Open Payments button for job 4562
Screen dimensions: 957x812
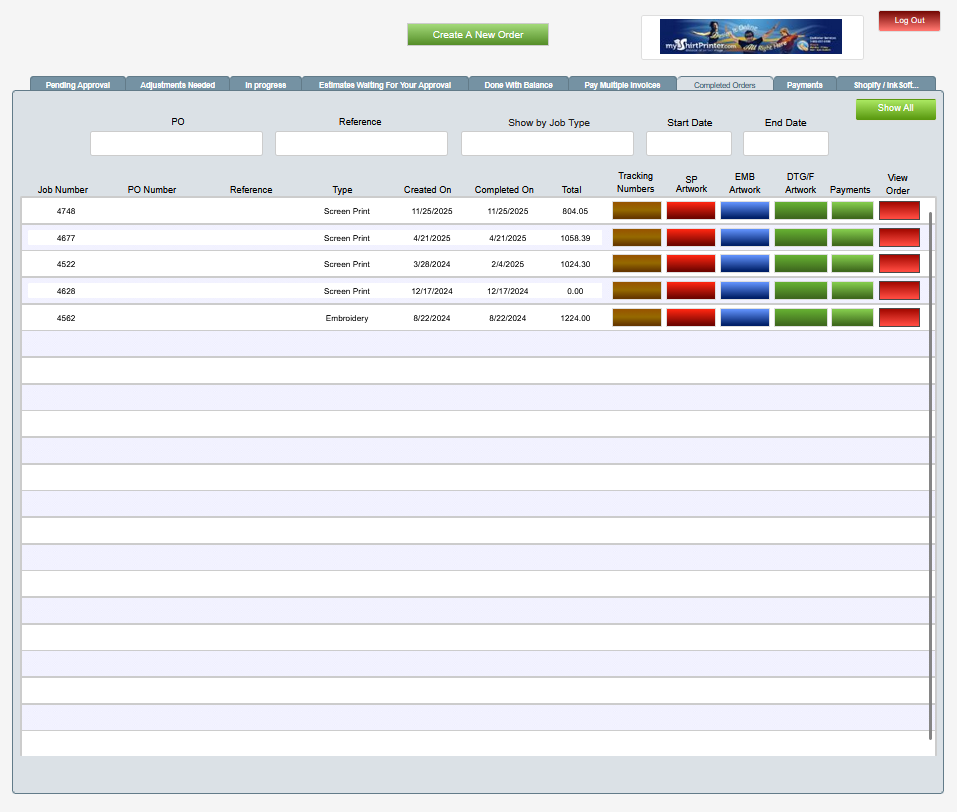click(852, 317)
